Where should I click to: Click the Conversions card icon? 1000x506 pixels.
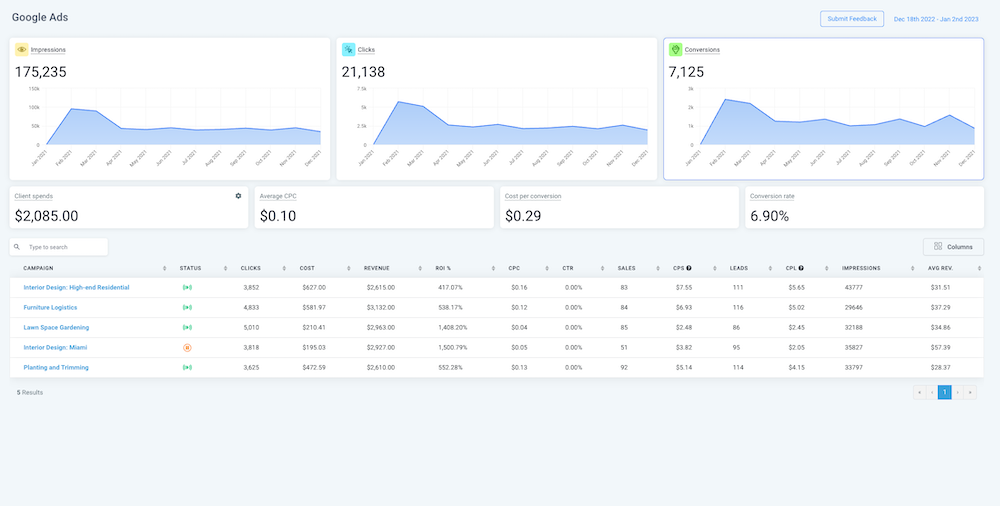[675, 49]
